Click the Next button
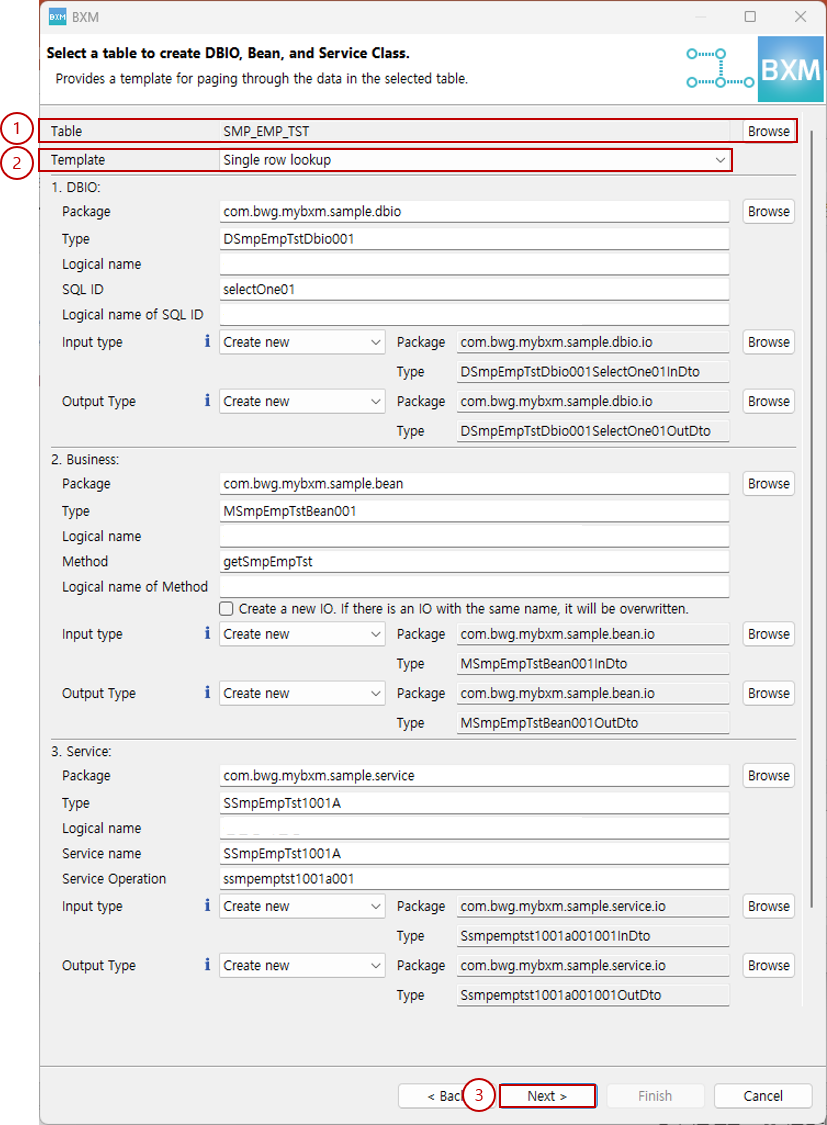 [548, 1095]
